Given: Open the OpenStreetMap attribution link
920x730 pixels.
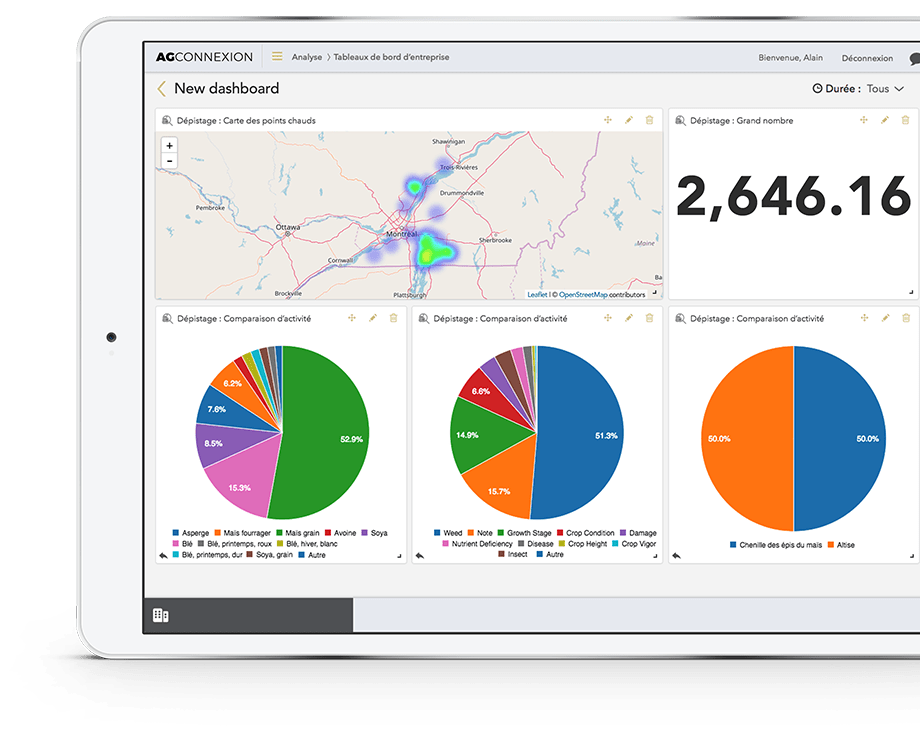Looking at the screenshot, I should click(583, 295).
